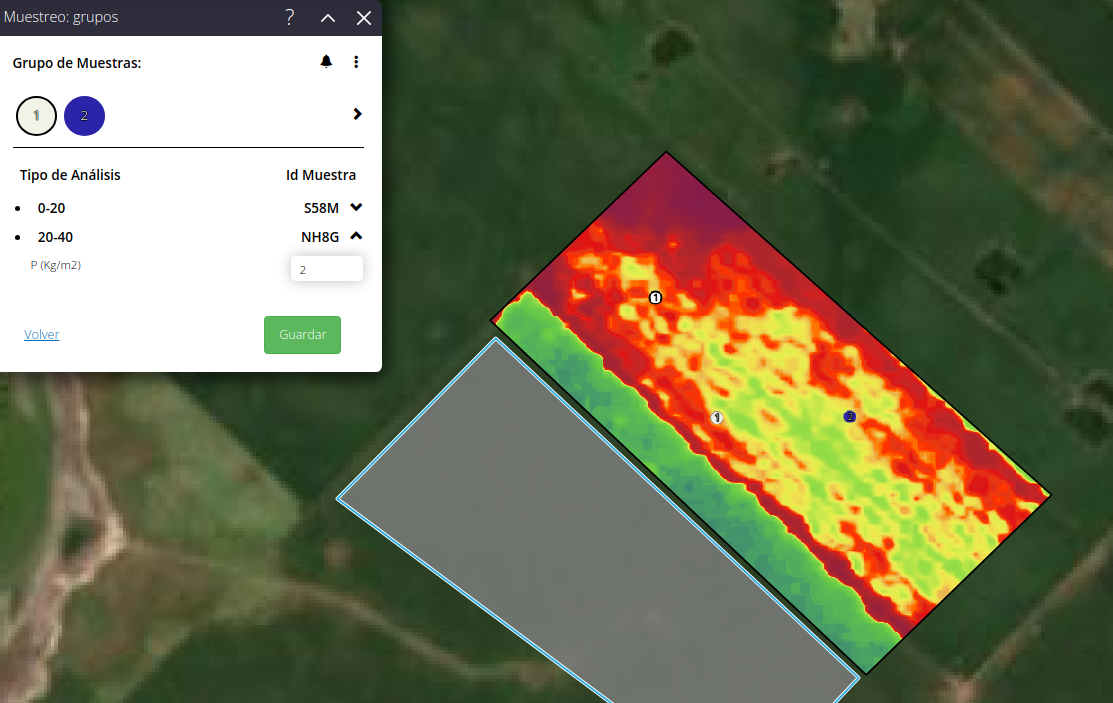Open help for Muestreo: grupos panel
This screenshot has height=703, width=1113.
290,18
